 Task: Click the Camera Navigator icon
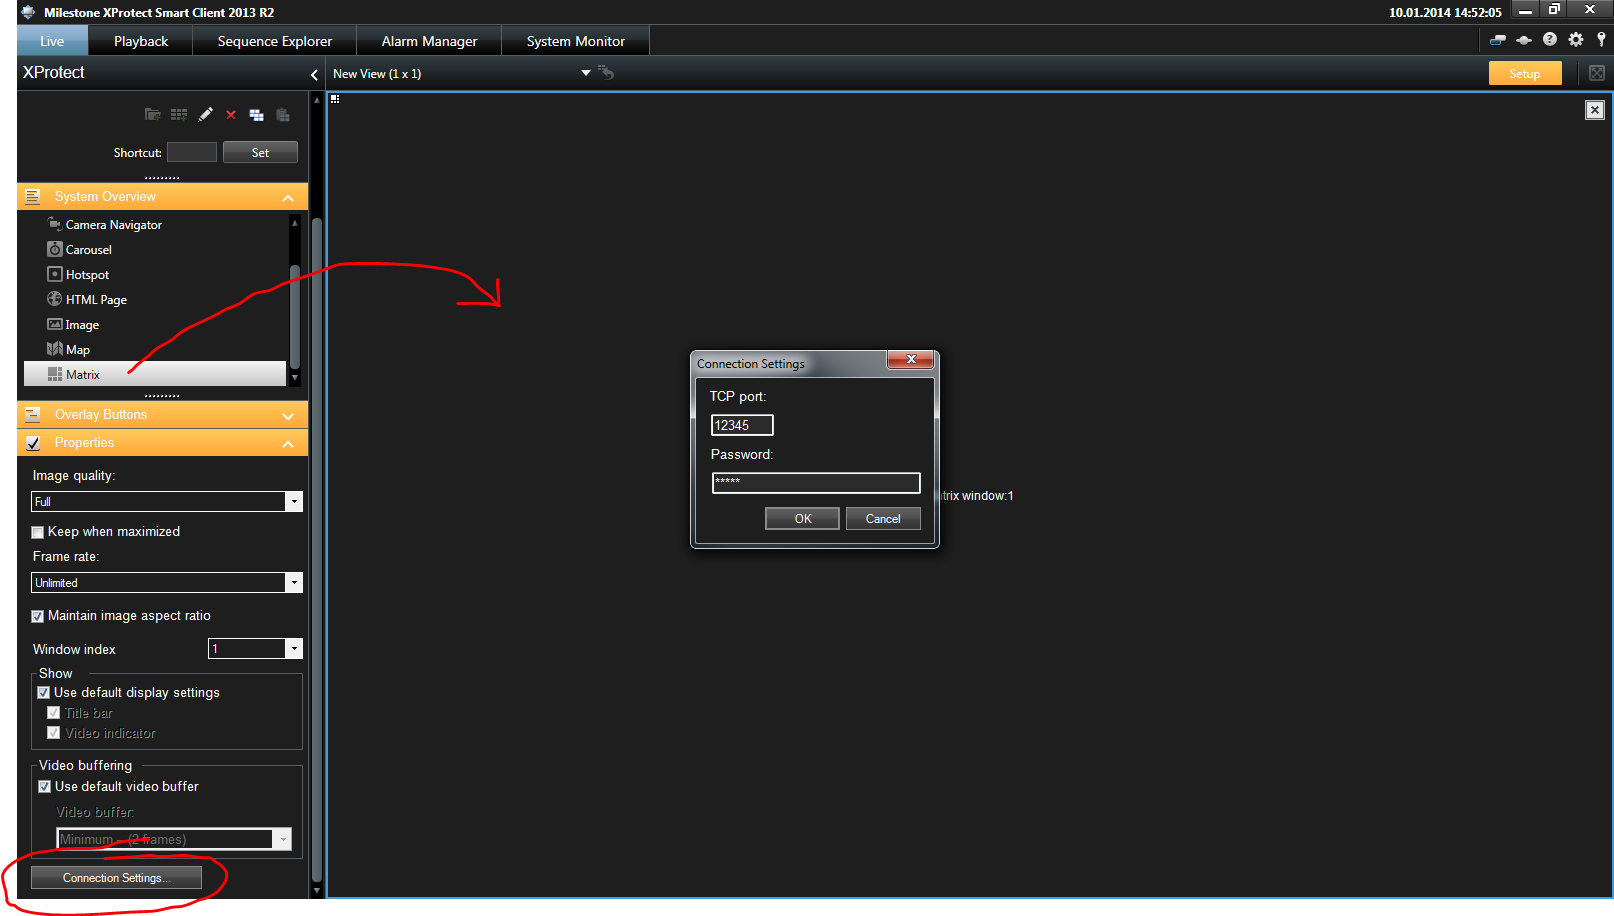click(x=55, y=224)
